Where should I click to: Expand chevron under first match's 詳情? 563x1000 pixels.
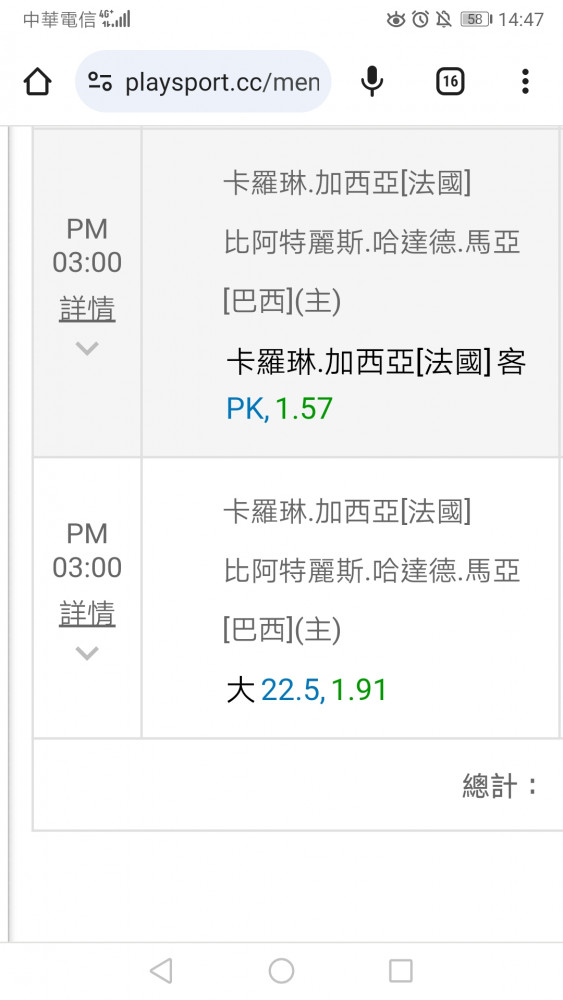(x=87, y=348)
